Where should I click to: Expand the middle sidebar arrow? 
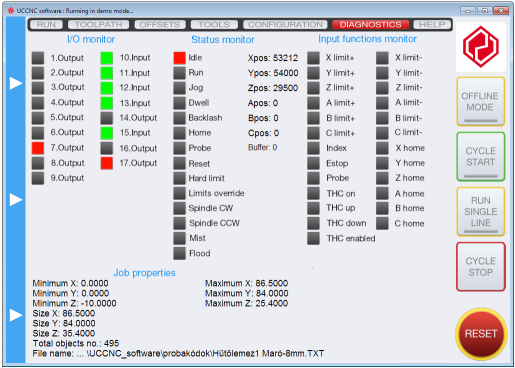(16, 200)
